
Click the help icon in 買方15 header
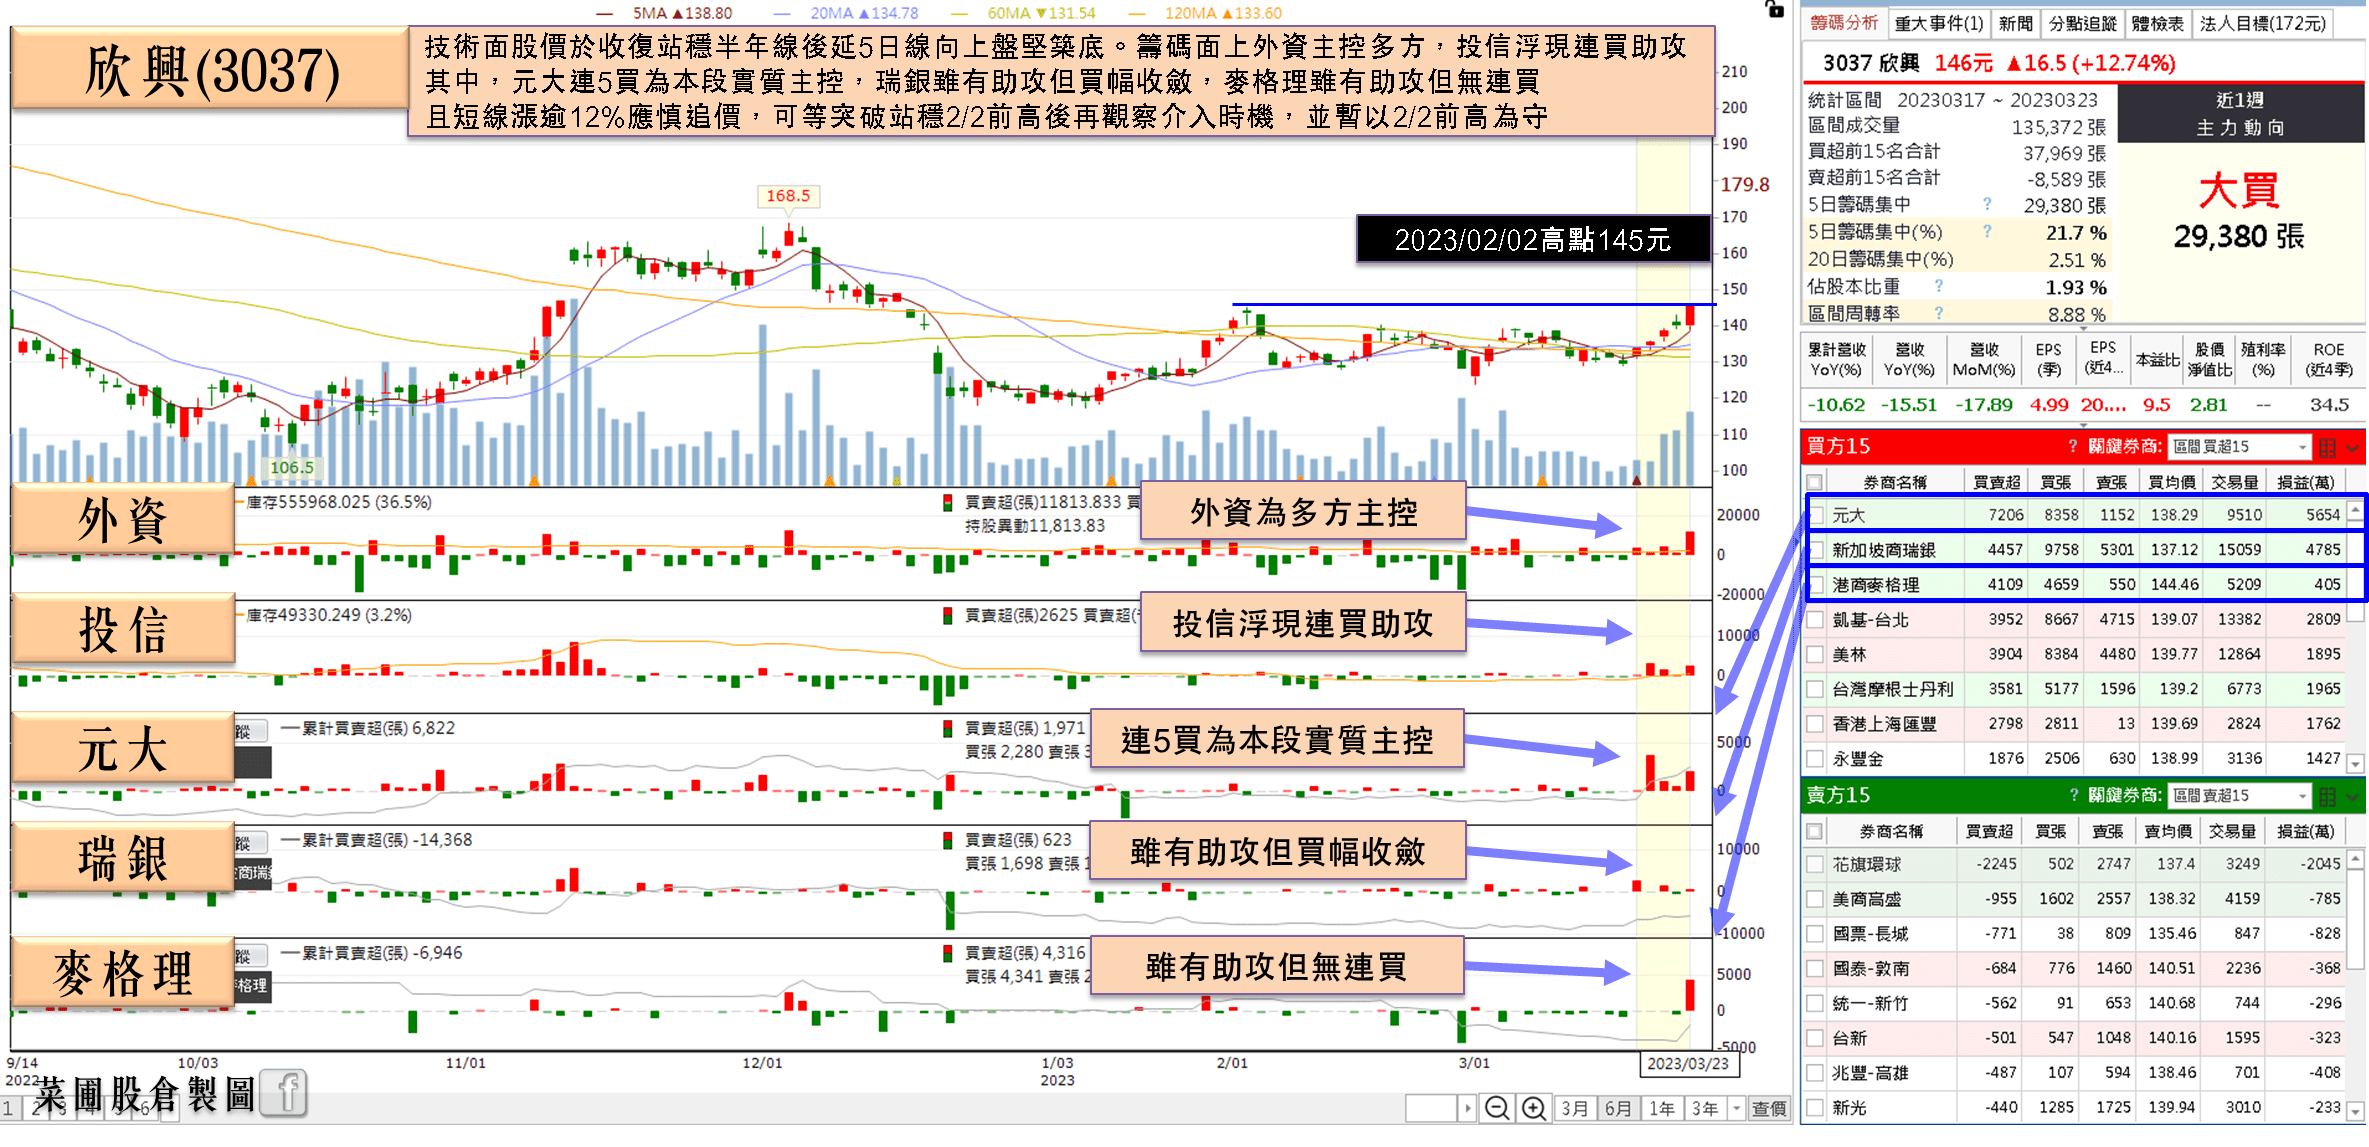(x=2073, y=446)
